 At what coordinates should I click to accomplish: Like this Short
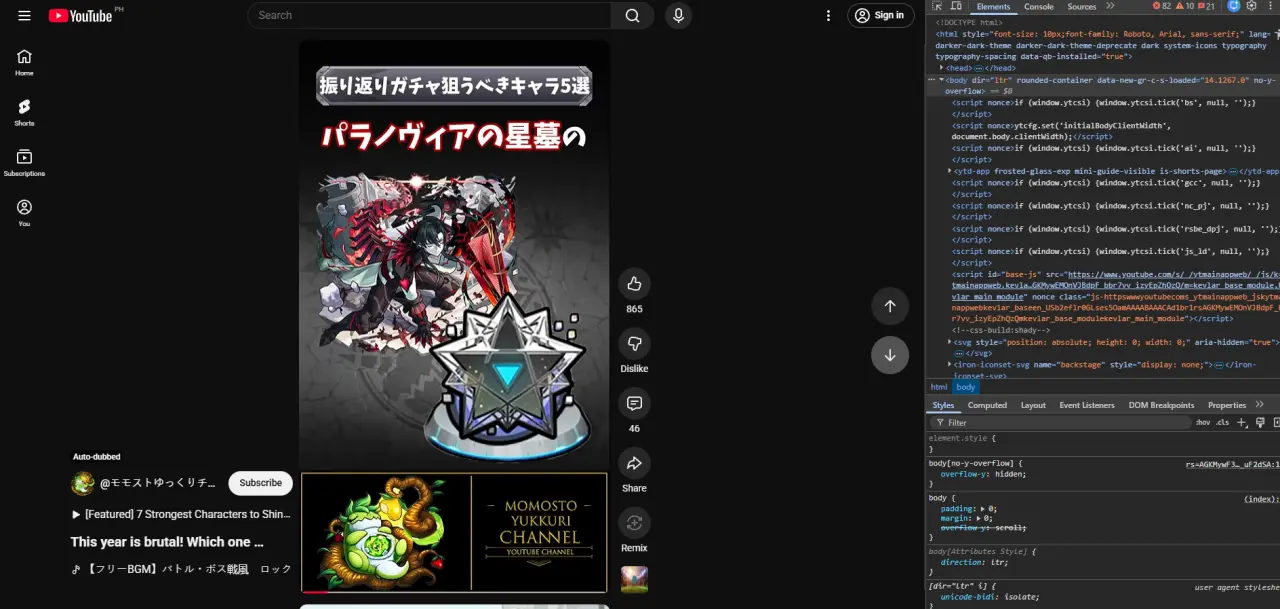click(x=634, y=284)
